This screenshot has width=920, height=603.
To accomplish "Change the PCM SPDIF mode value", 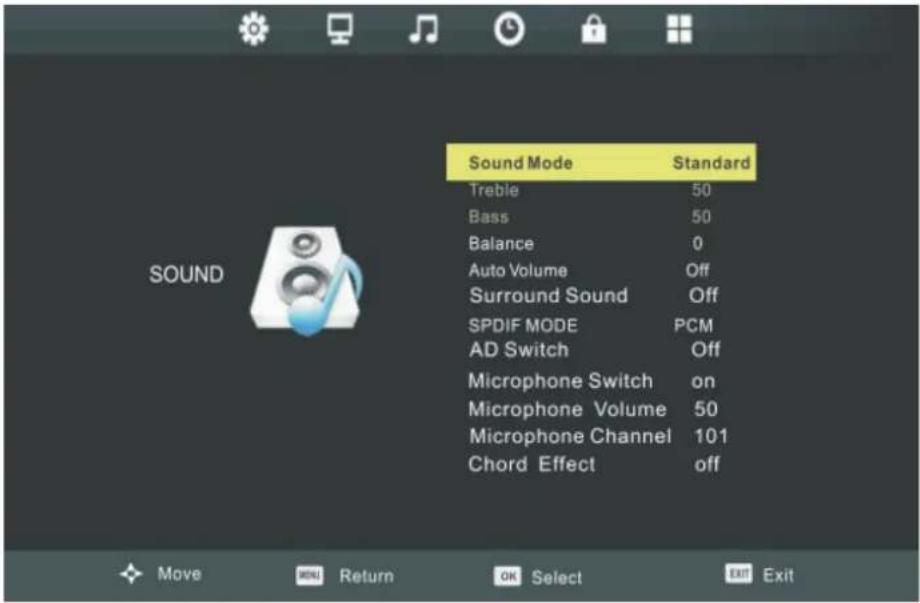I will point(694,326).
